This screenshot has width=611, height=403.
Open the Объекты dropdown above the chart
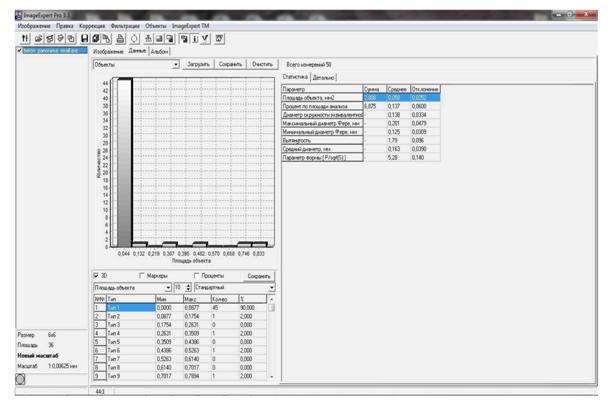click(176, 63)
